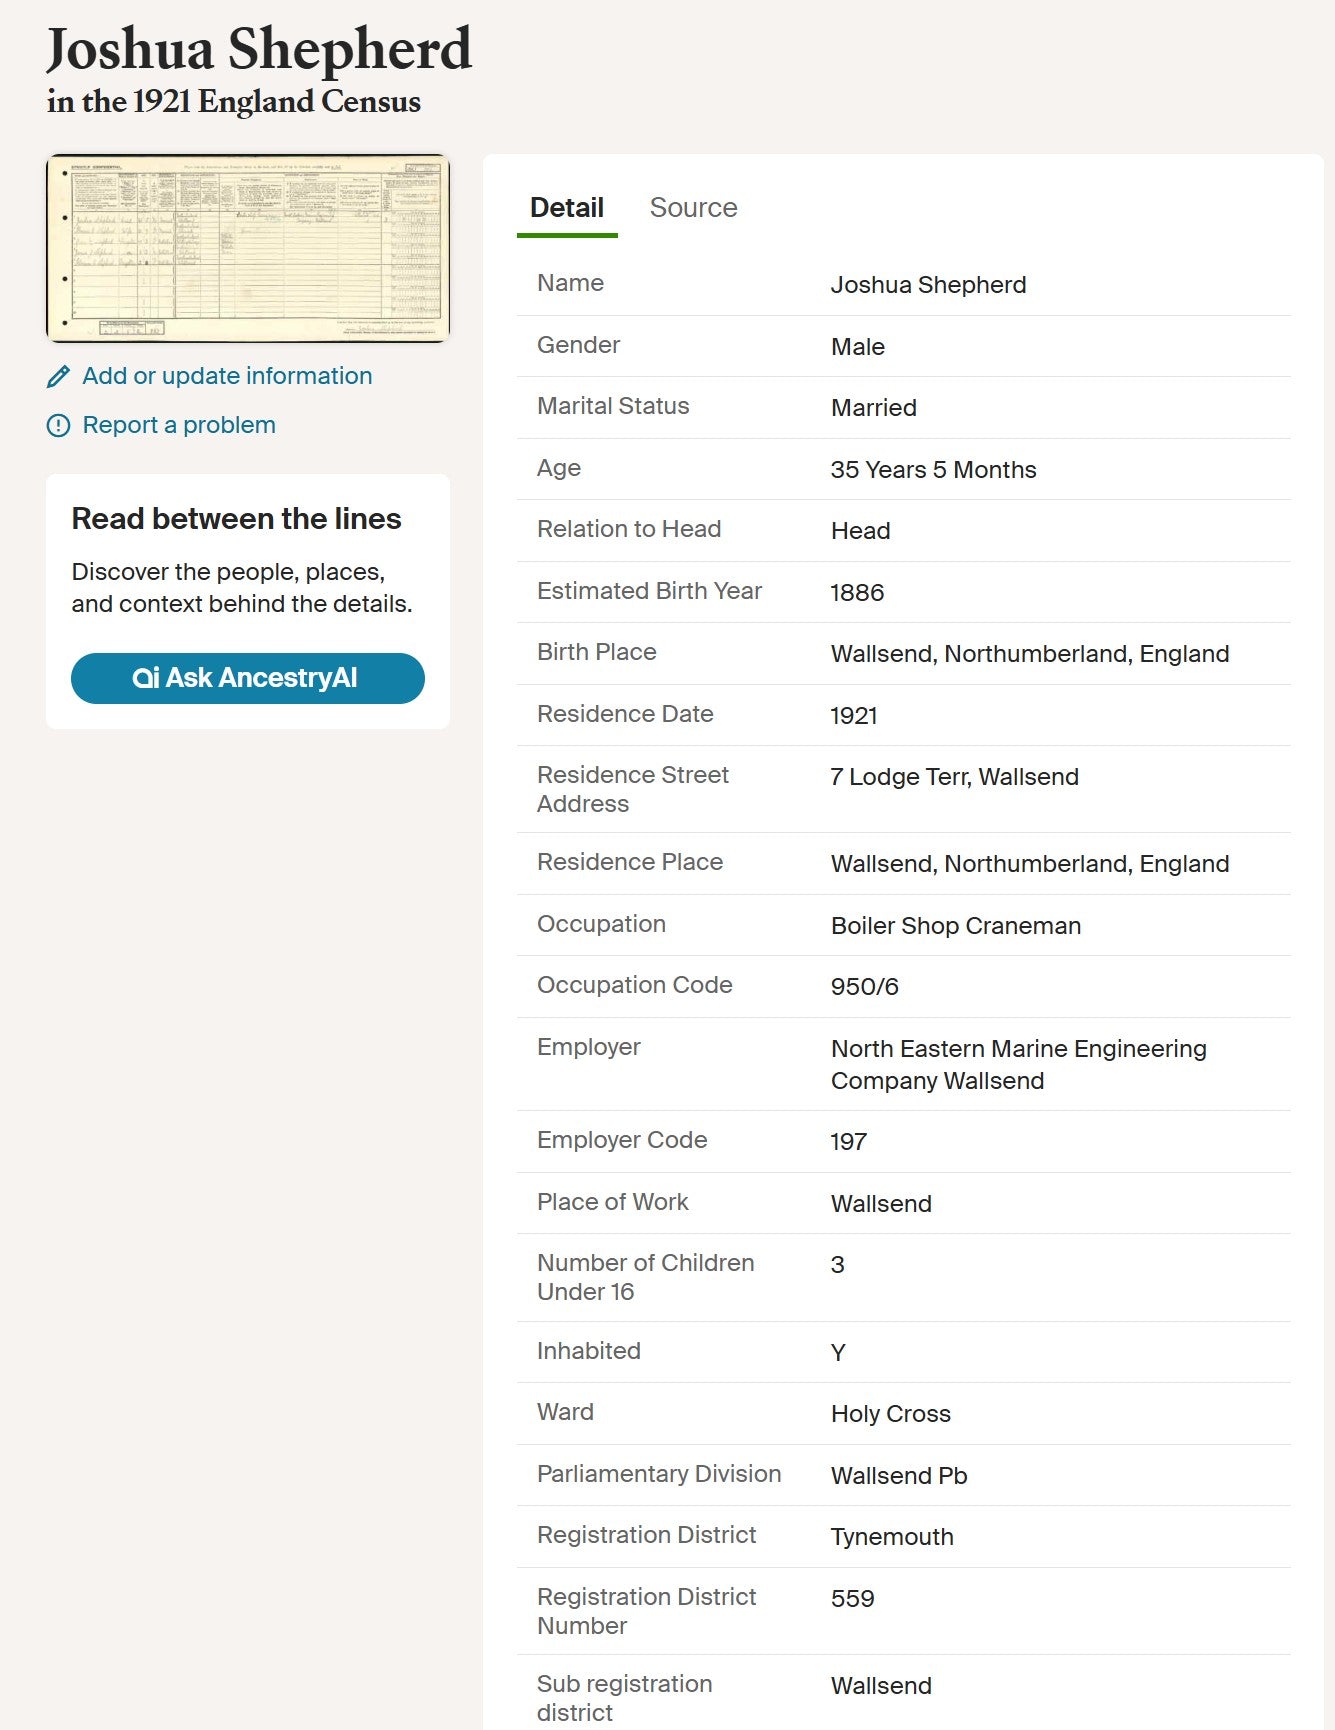Screen dimensions: 1335x1730
Task: Follow the Report a problem link
Action: point(179,425)
